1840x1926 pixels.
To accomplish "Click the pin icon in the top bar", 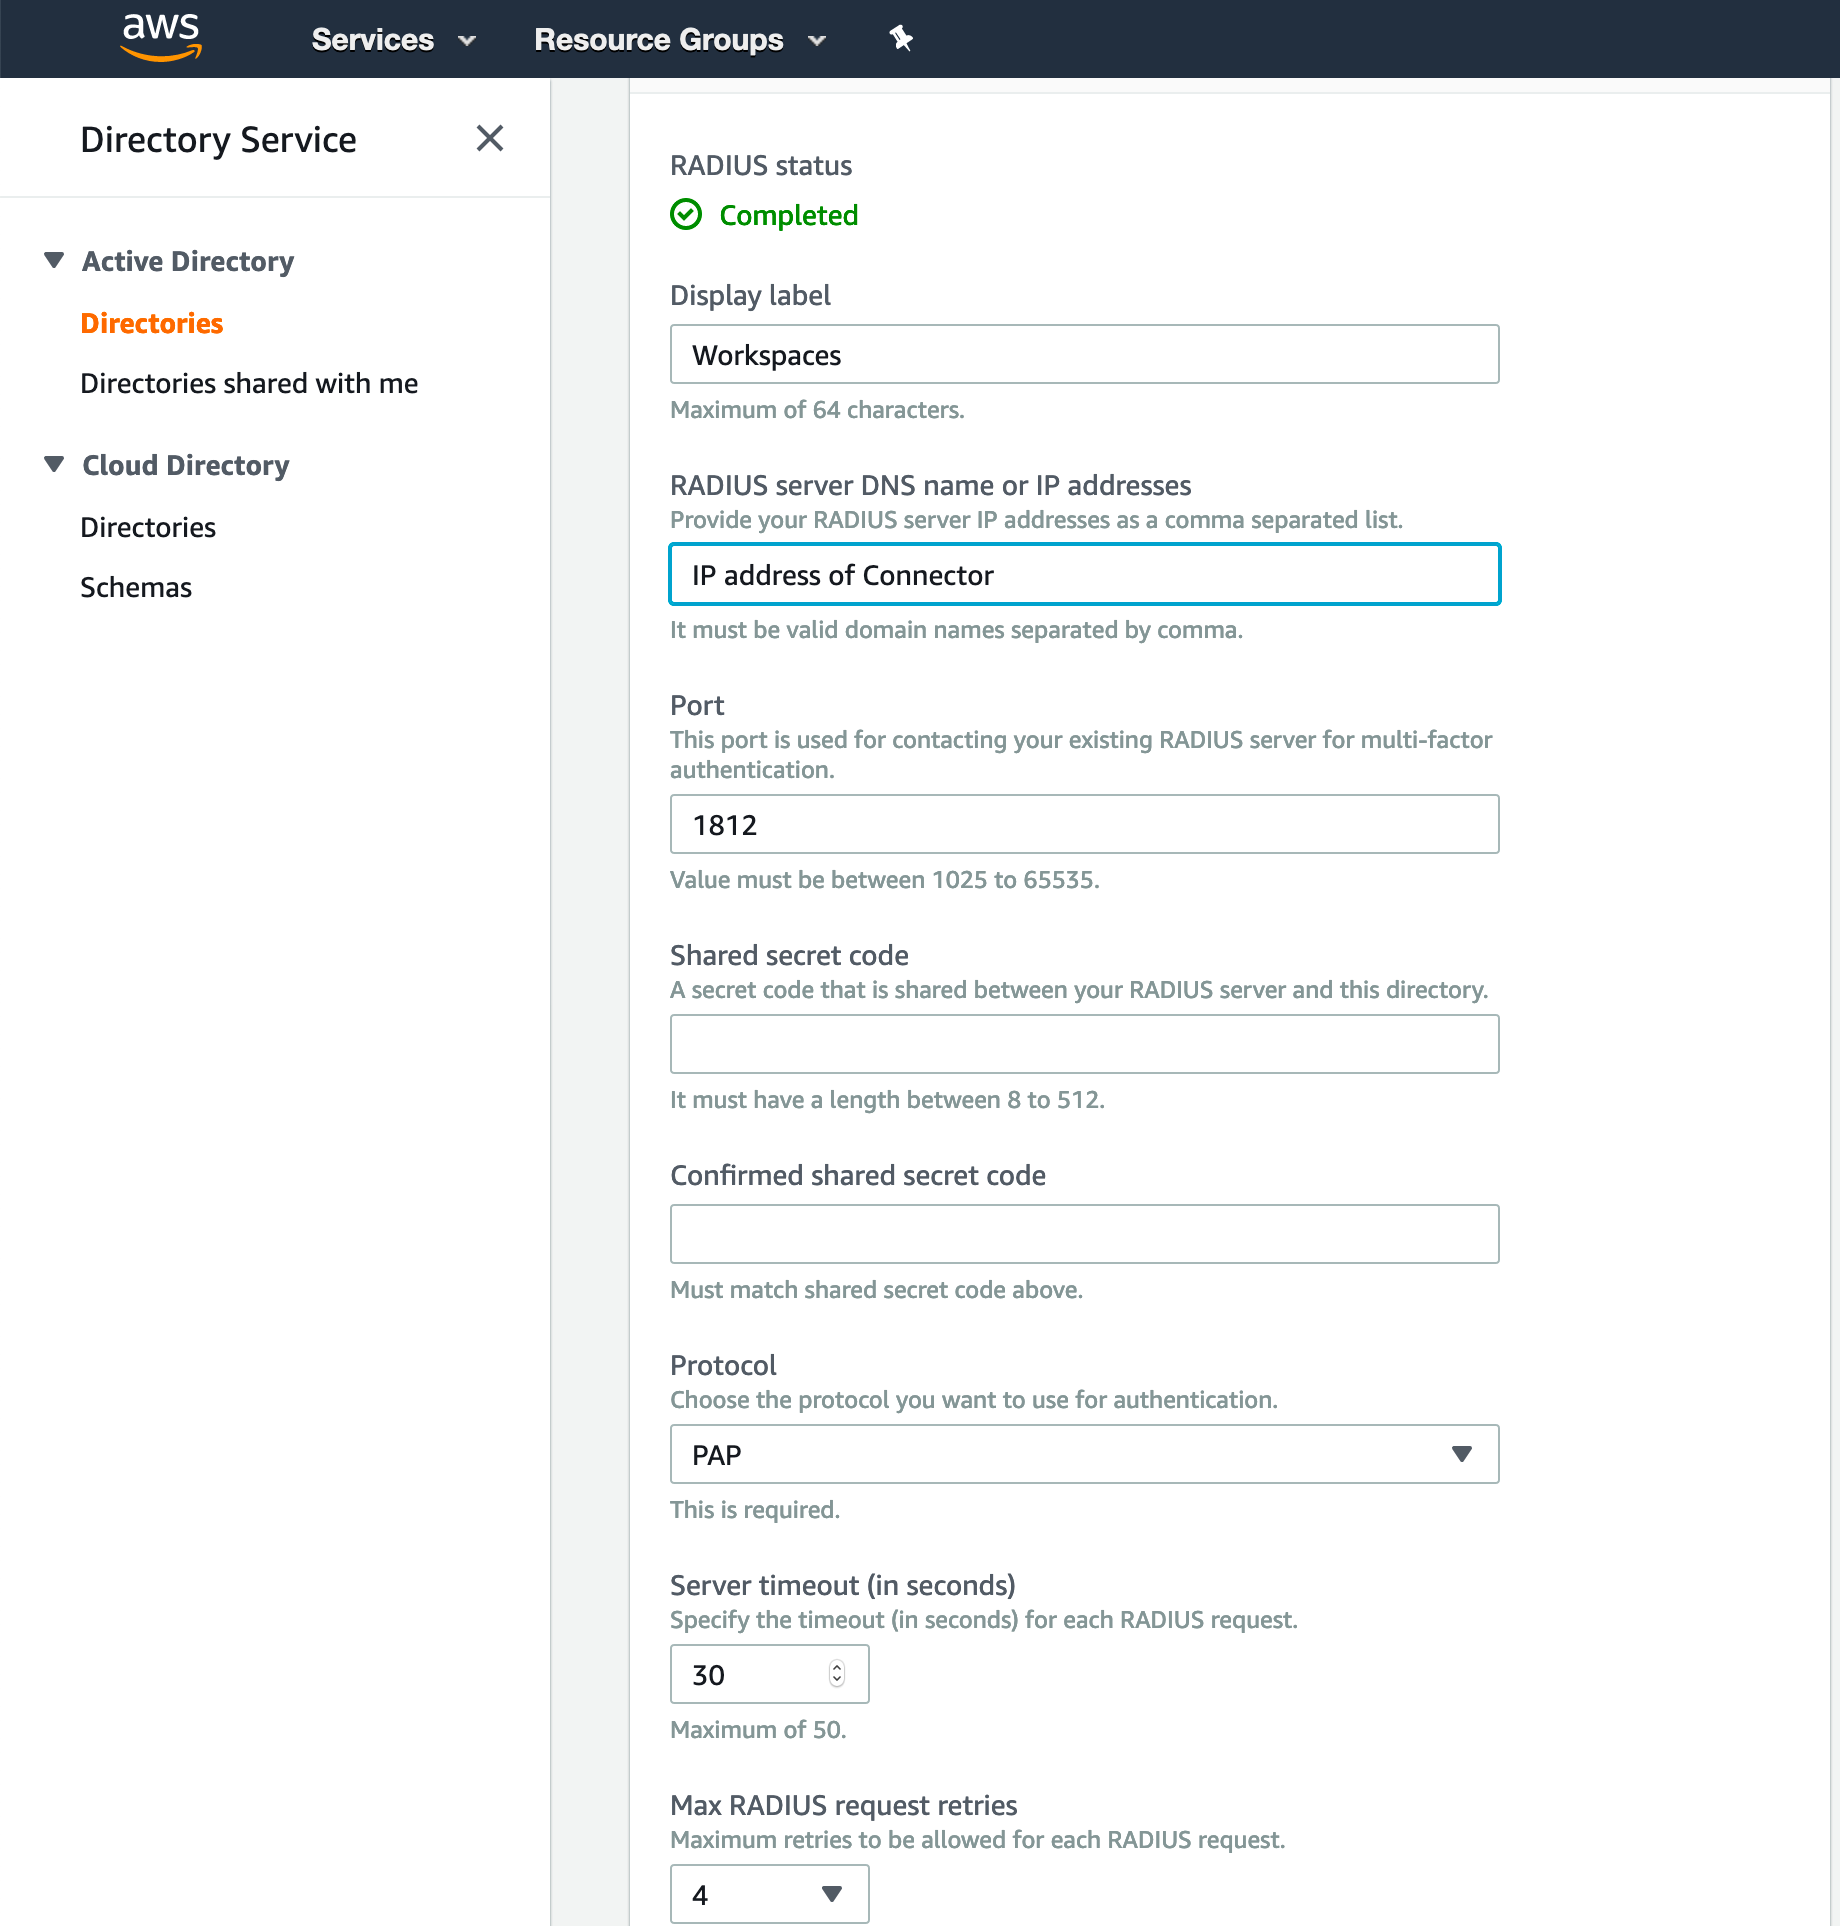I will click(899, 38).
